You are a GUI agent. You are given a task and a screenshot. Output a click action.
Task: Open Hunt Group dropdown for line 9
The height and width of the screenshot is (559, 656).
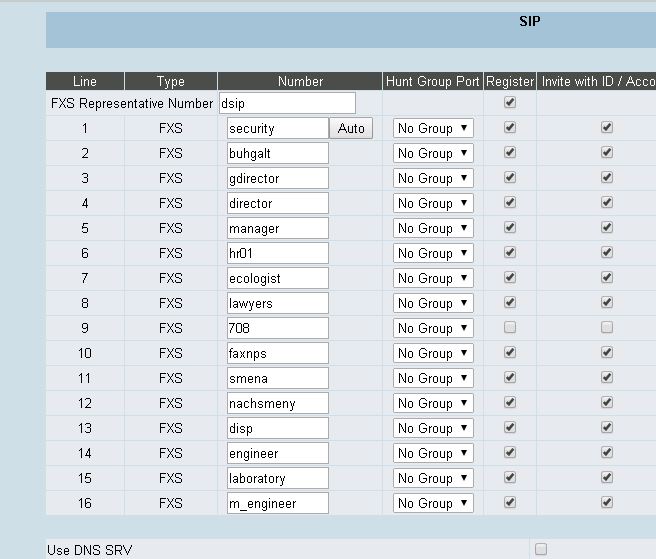(432, 328)
